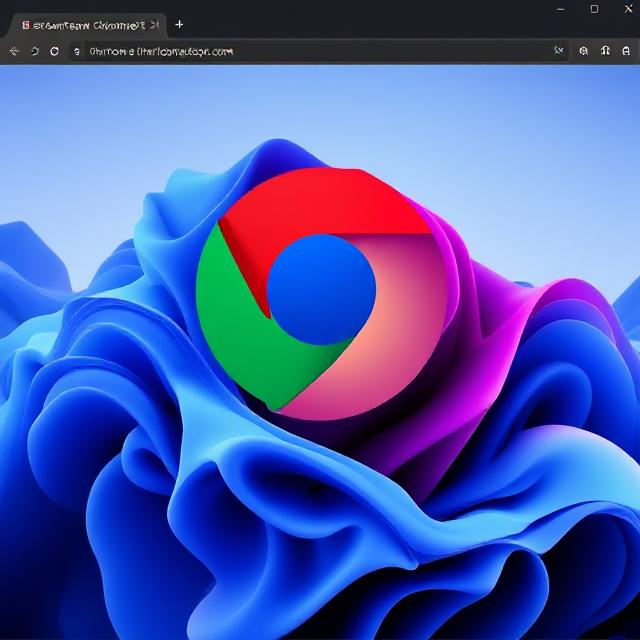Click the blue center circle of Chrome logo

[x=321, y=290]
